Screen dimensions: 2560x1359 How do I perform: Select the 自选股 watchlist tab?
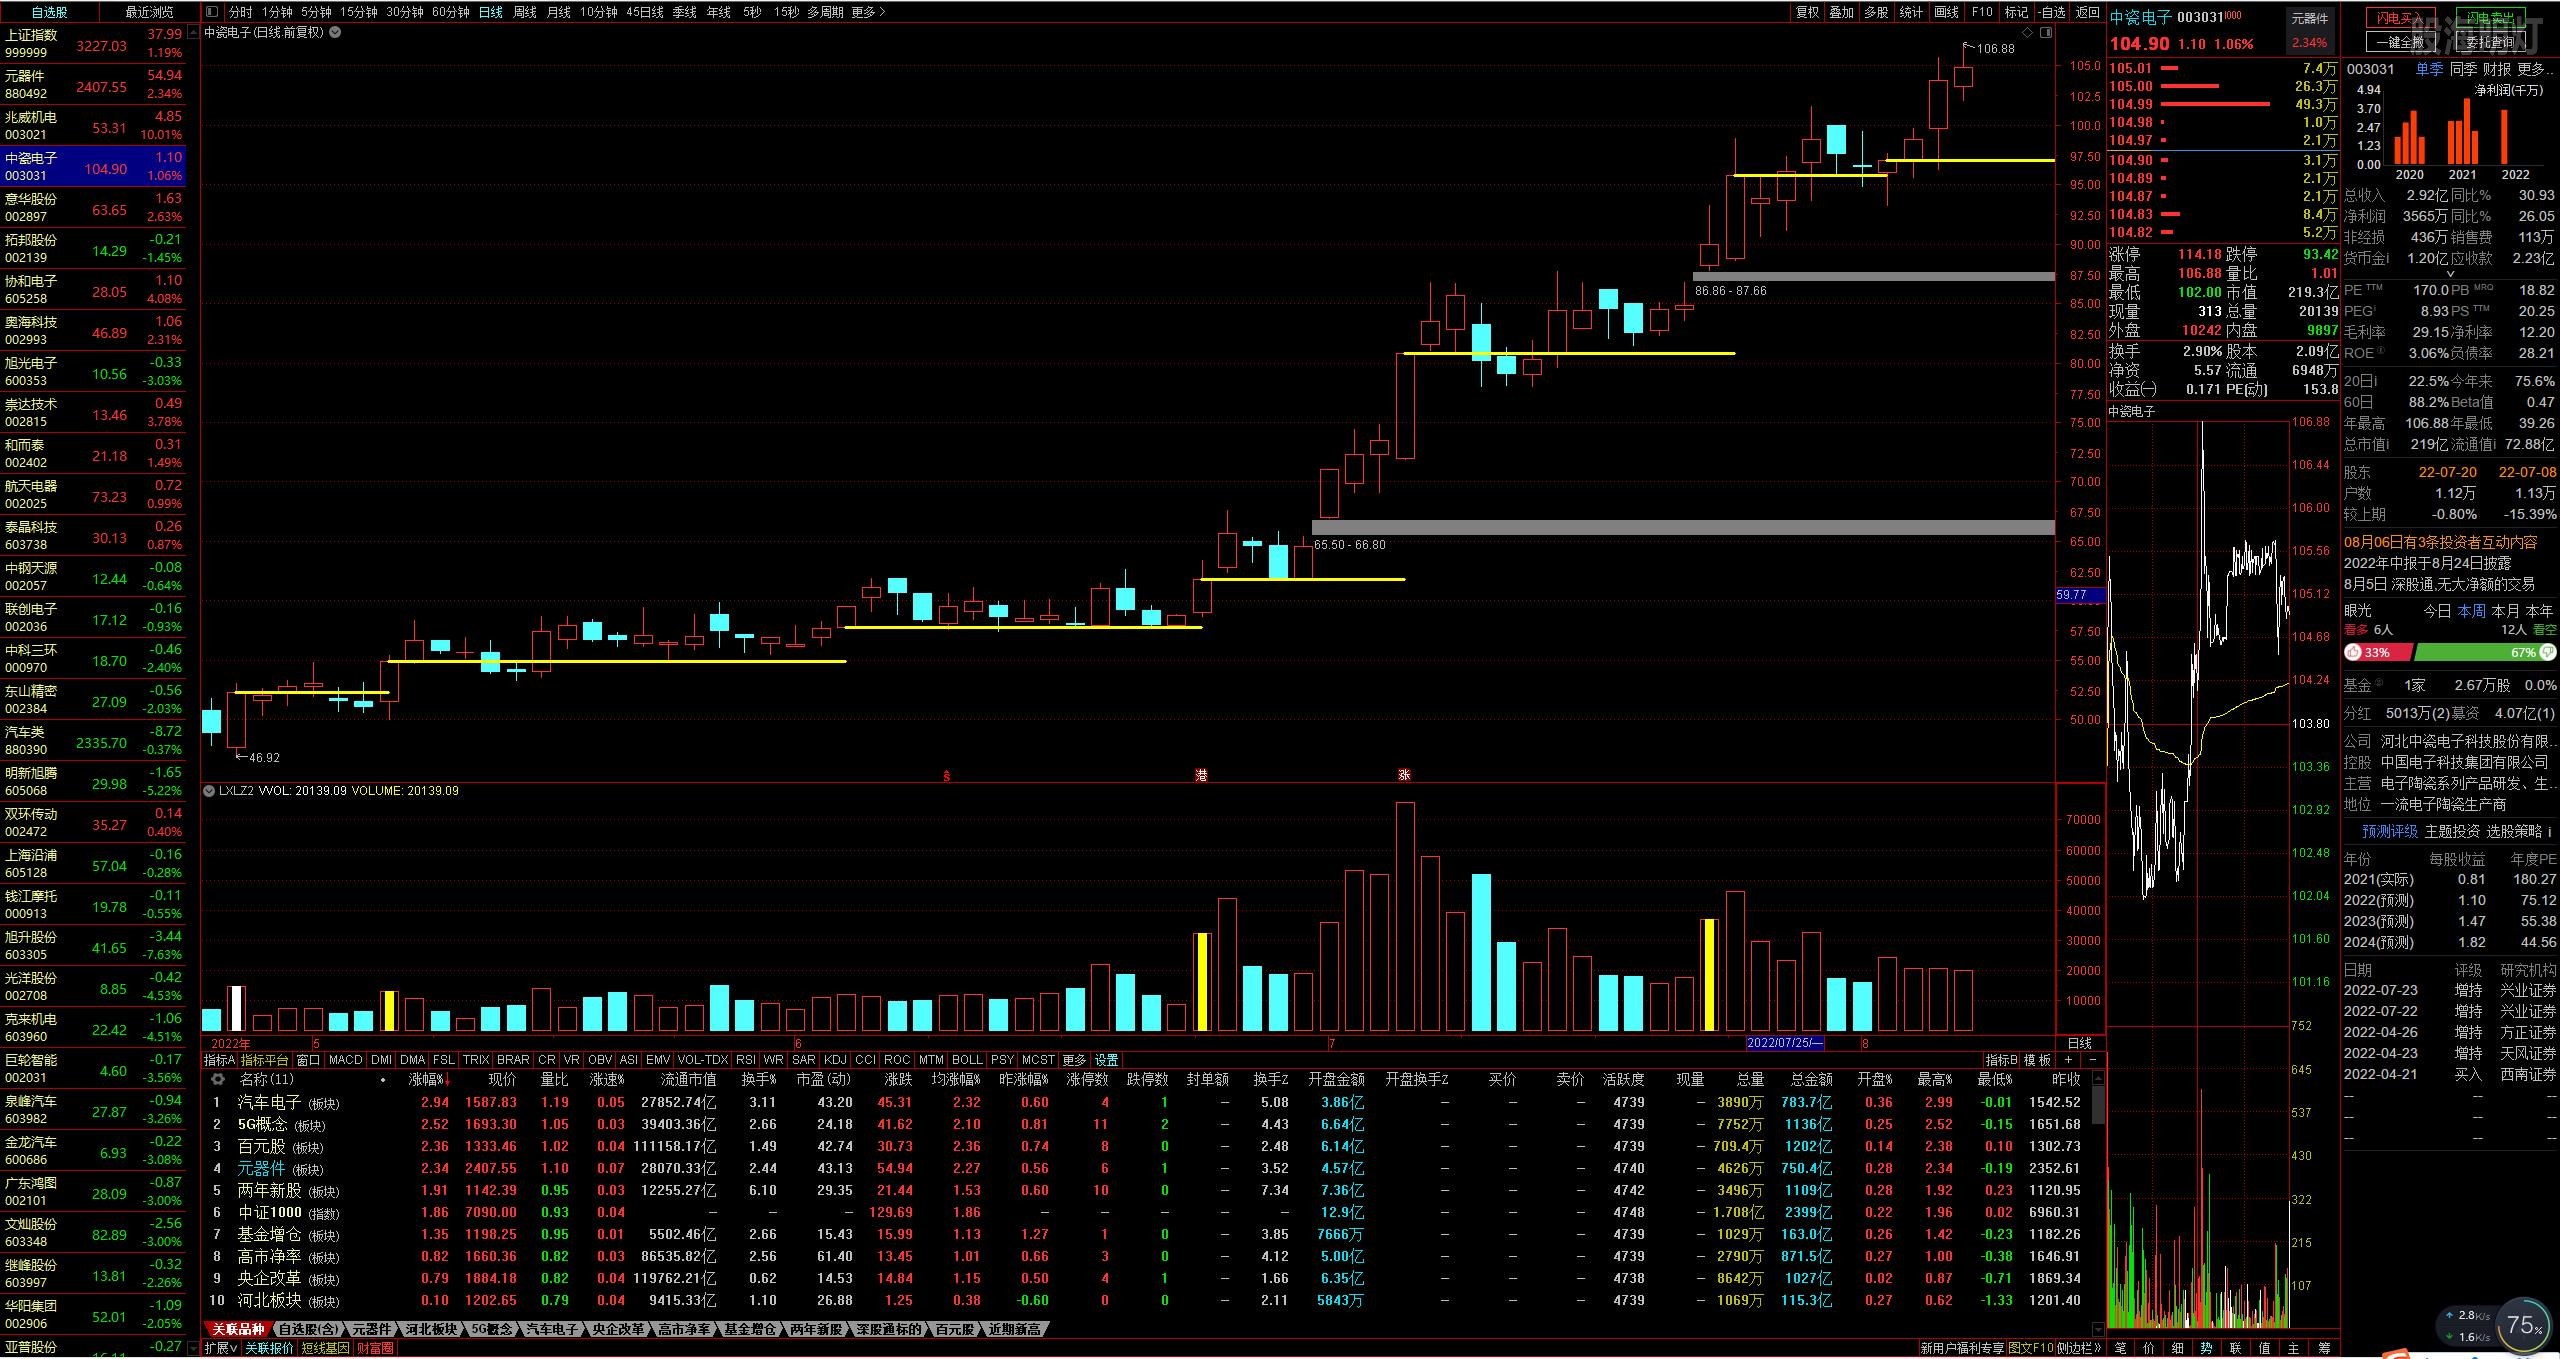point(50,12)
